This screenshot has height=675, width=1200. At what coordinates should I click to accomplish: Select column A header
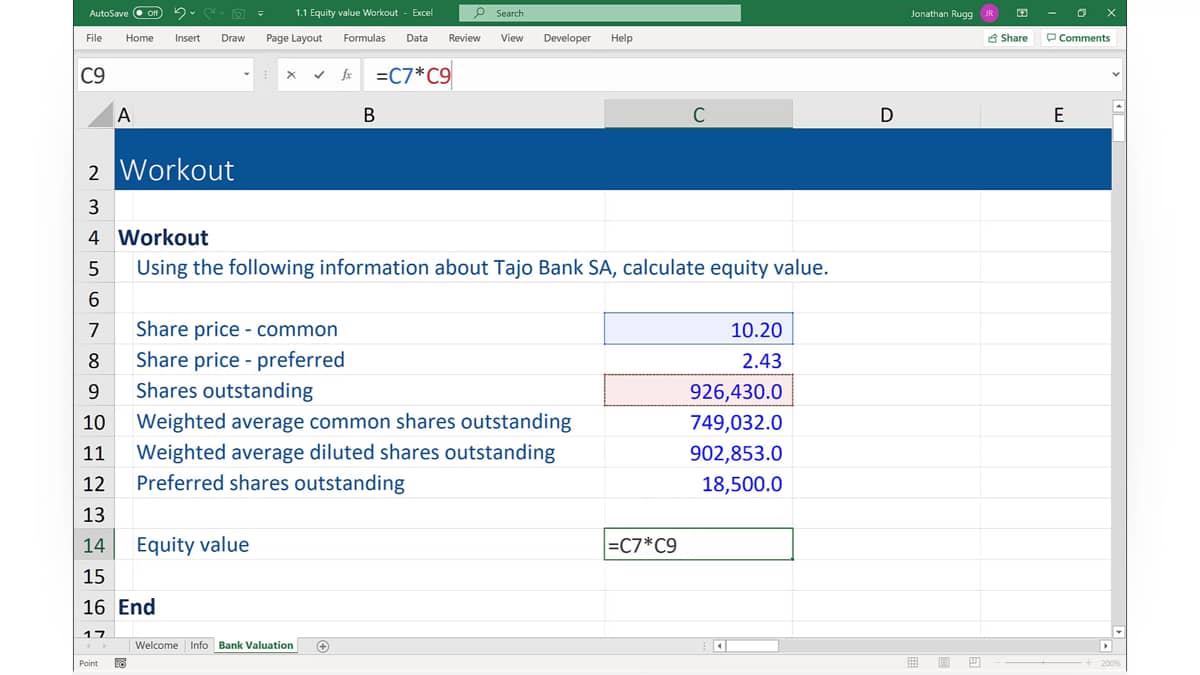[x=124, y=115]
